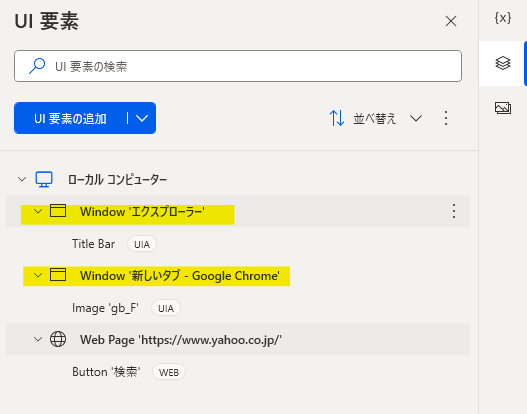Click in the UI 要素の検索 field
Screen dimensions: 527x414
(x=238, y=66)
